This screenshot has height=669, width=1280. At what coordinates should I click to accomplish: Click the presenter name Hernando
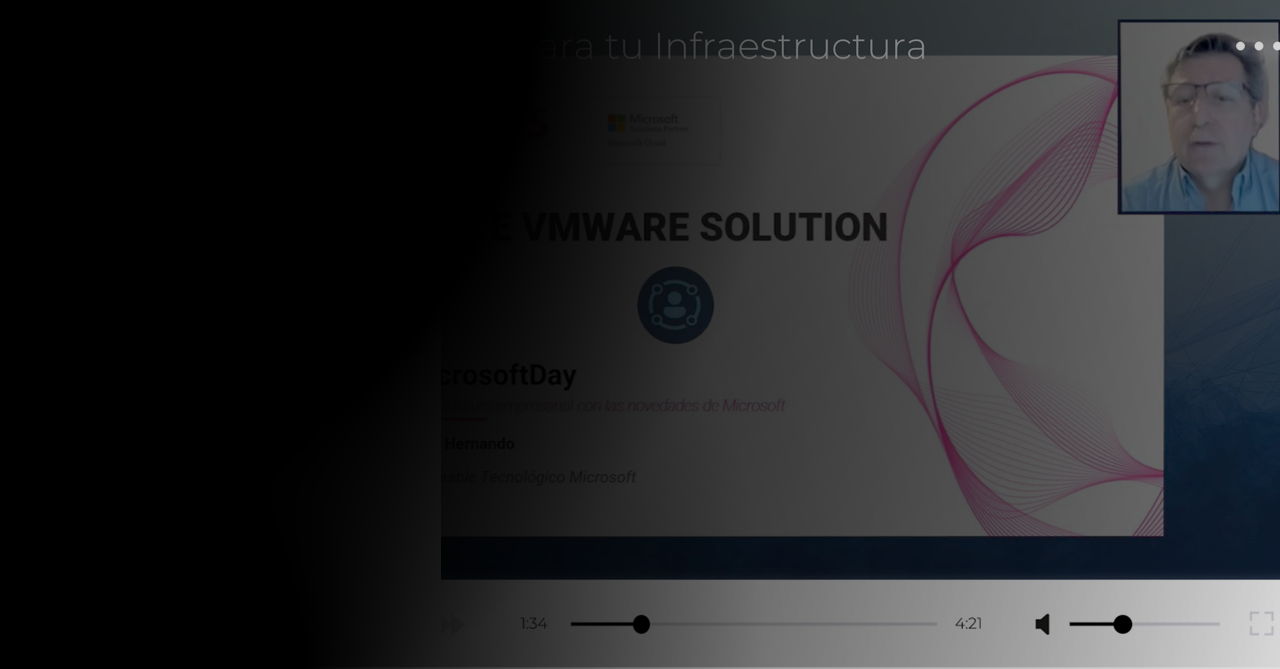[x=479, y=443]
